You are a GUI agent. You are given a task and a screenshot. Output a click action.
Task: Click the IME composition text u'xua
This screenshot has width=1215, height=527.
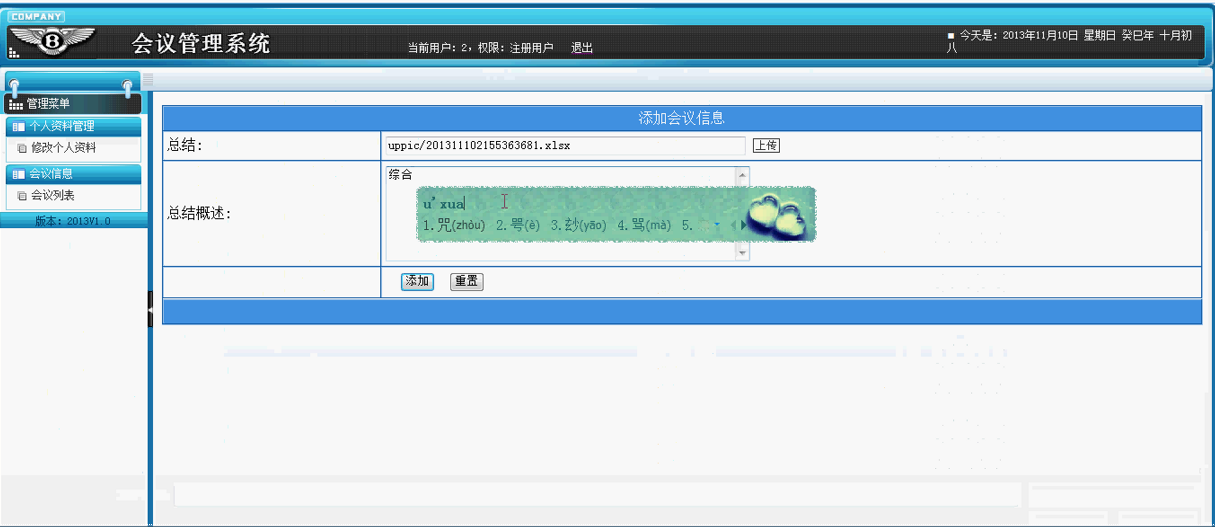tap(444, 204)
